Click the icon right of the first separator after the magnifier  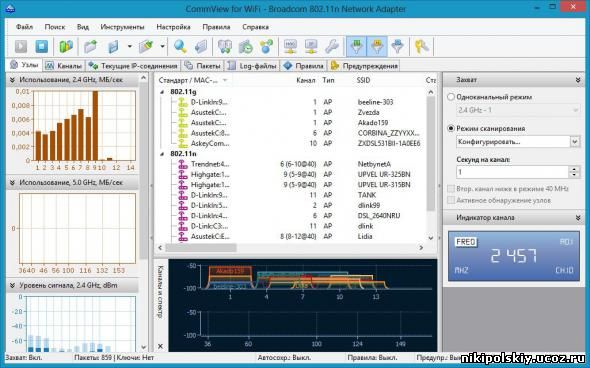click(225, 46)
